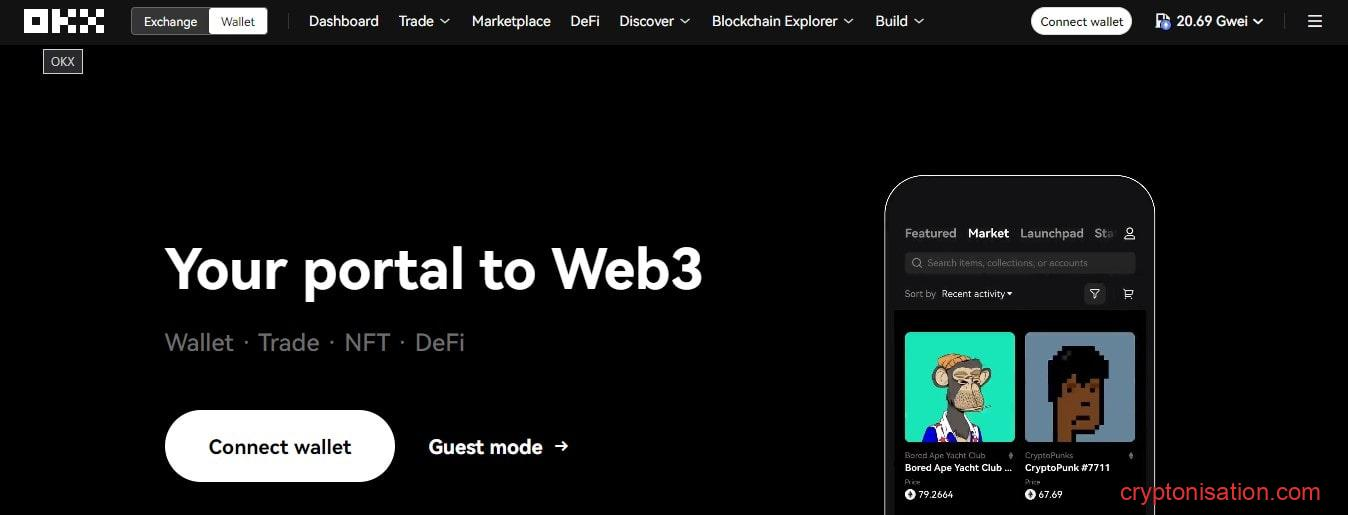
Task: Tap the profile user icon in phone mockup
Action: coord(1129,233)
